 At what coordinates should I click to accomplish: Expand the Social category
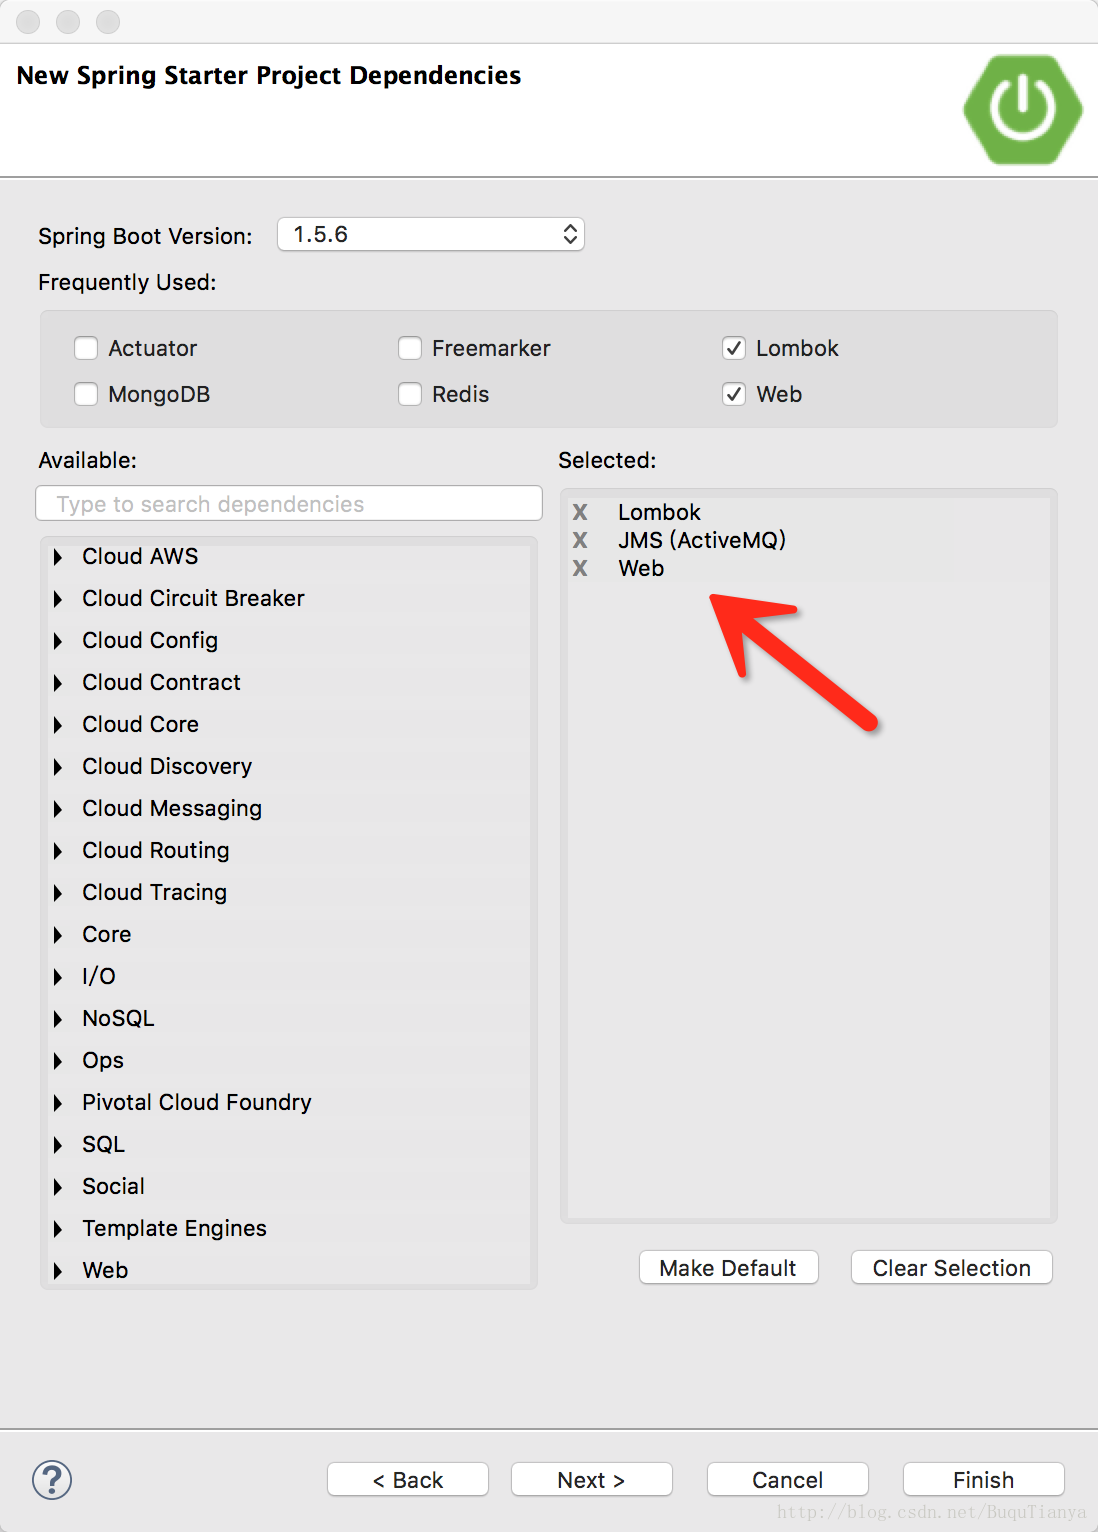(x=58, y=1187)
